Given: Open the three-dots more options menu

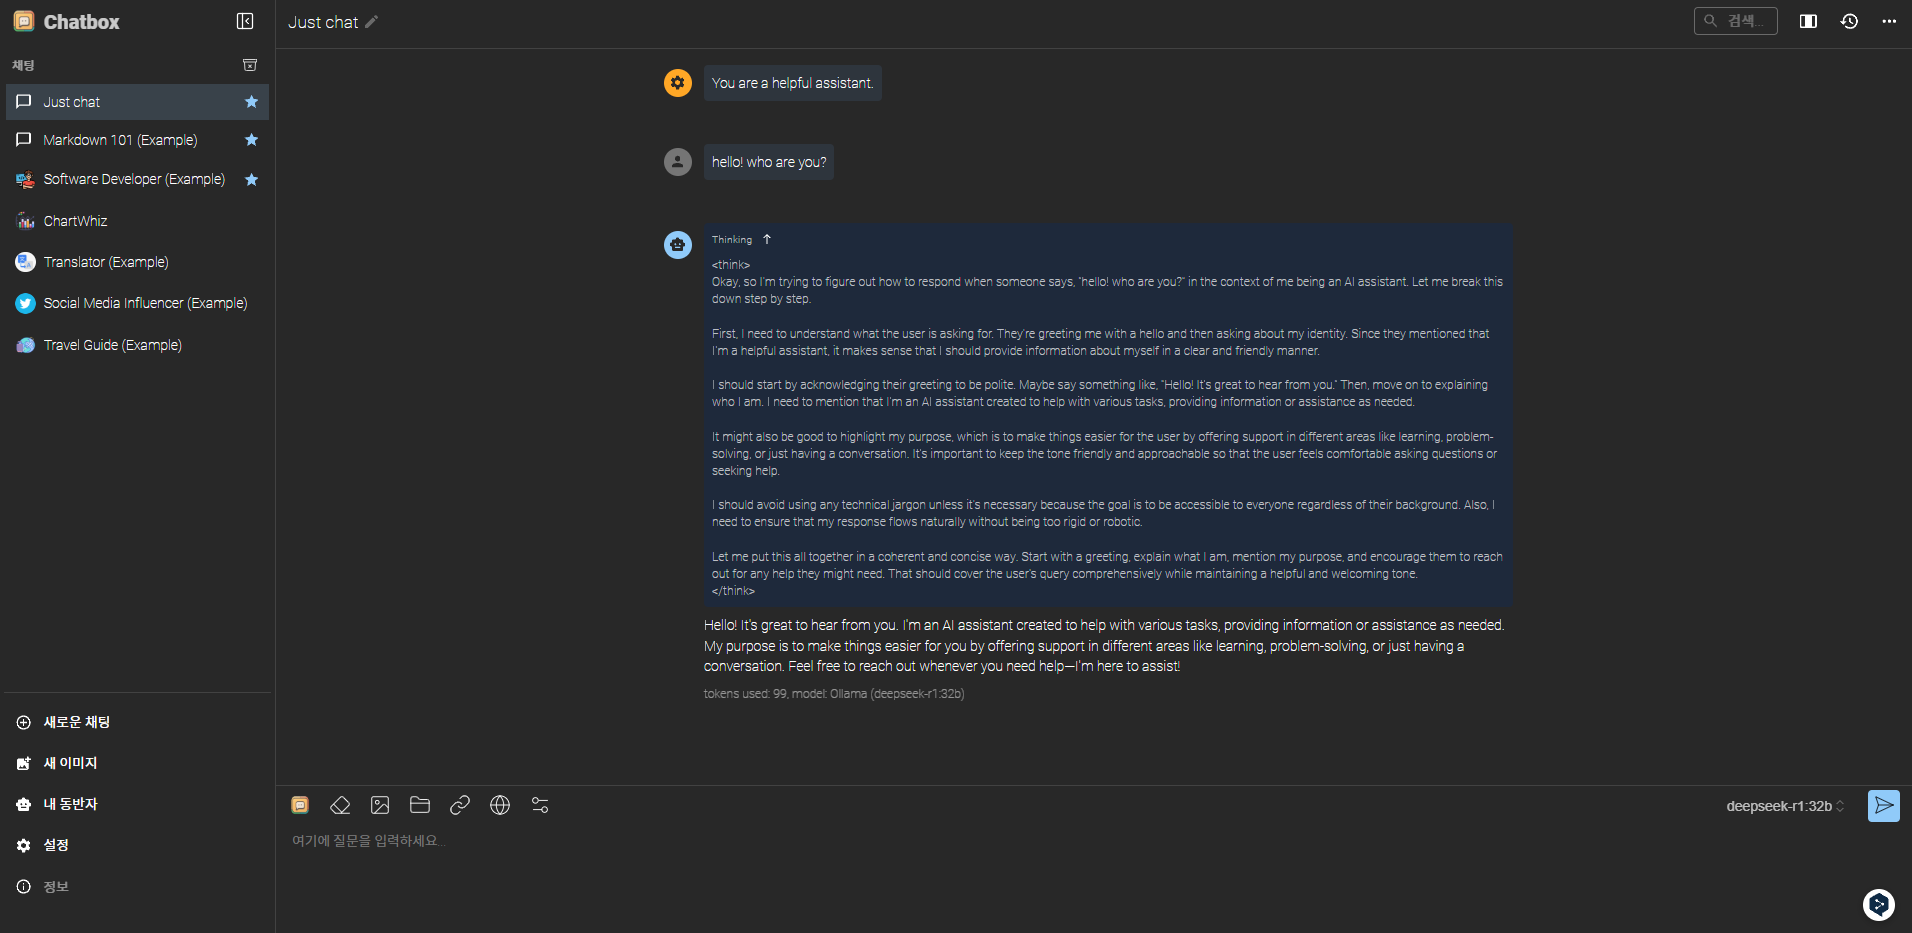Looking at the screenshot, I should click(x=1889, y=21).
